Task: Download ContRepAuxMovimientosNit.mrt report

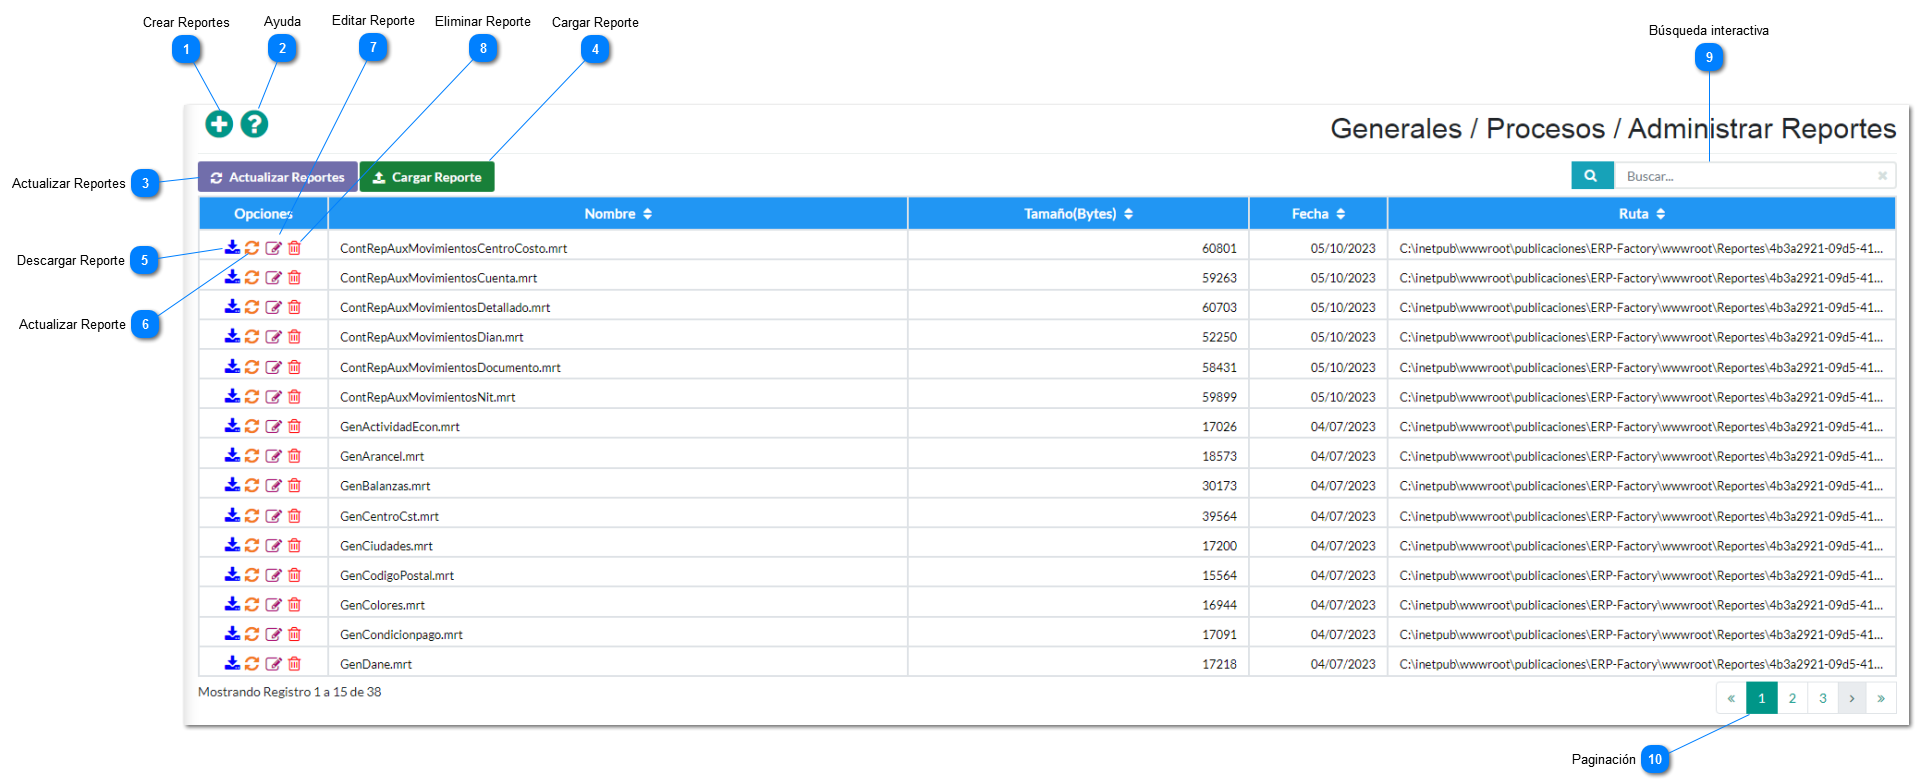Action: tap(232, 396)
